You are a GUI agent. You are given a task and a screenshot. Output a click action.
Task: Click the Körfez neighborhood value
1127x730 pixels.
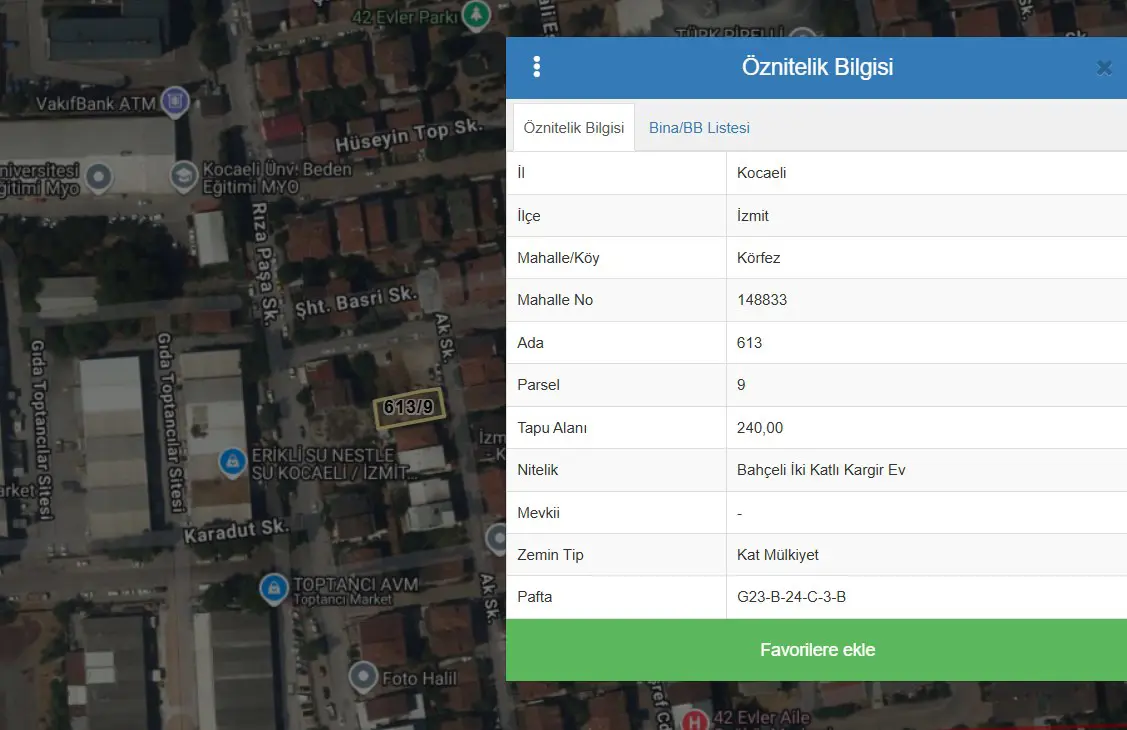tap(758, 258)
